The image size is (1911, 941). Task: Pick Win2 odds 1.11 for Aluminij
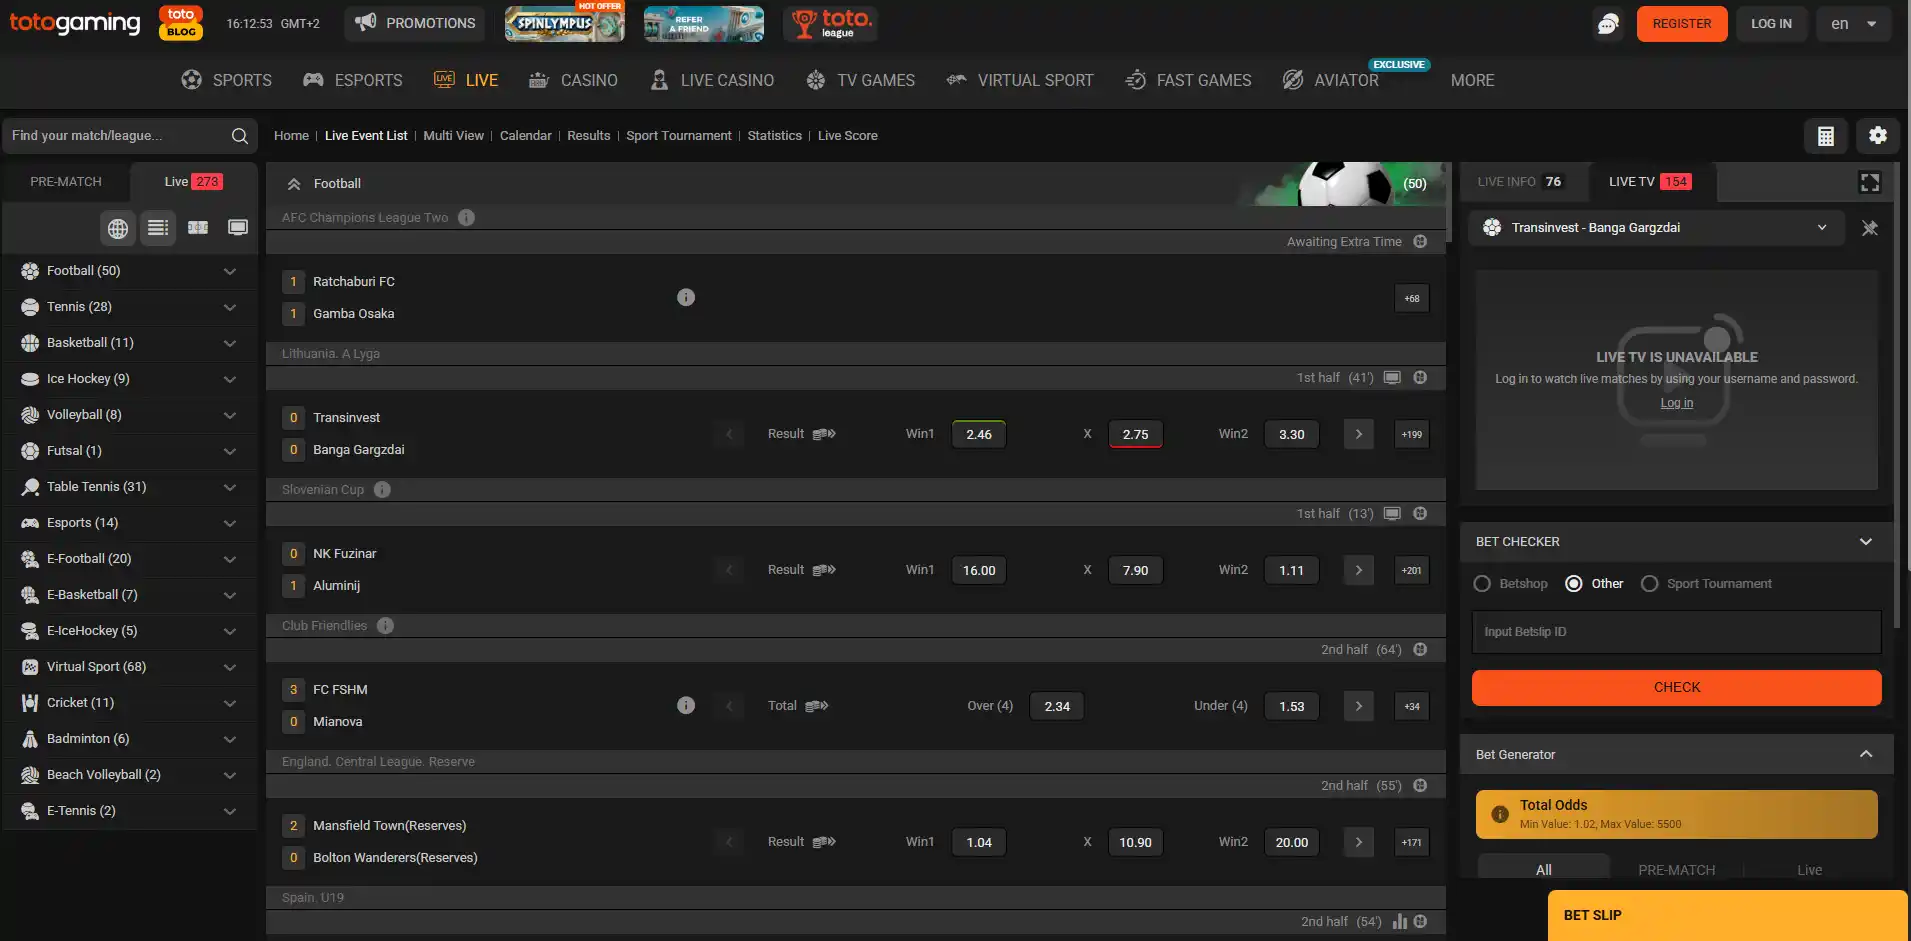[x=1291, y=570]
